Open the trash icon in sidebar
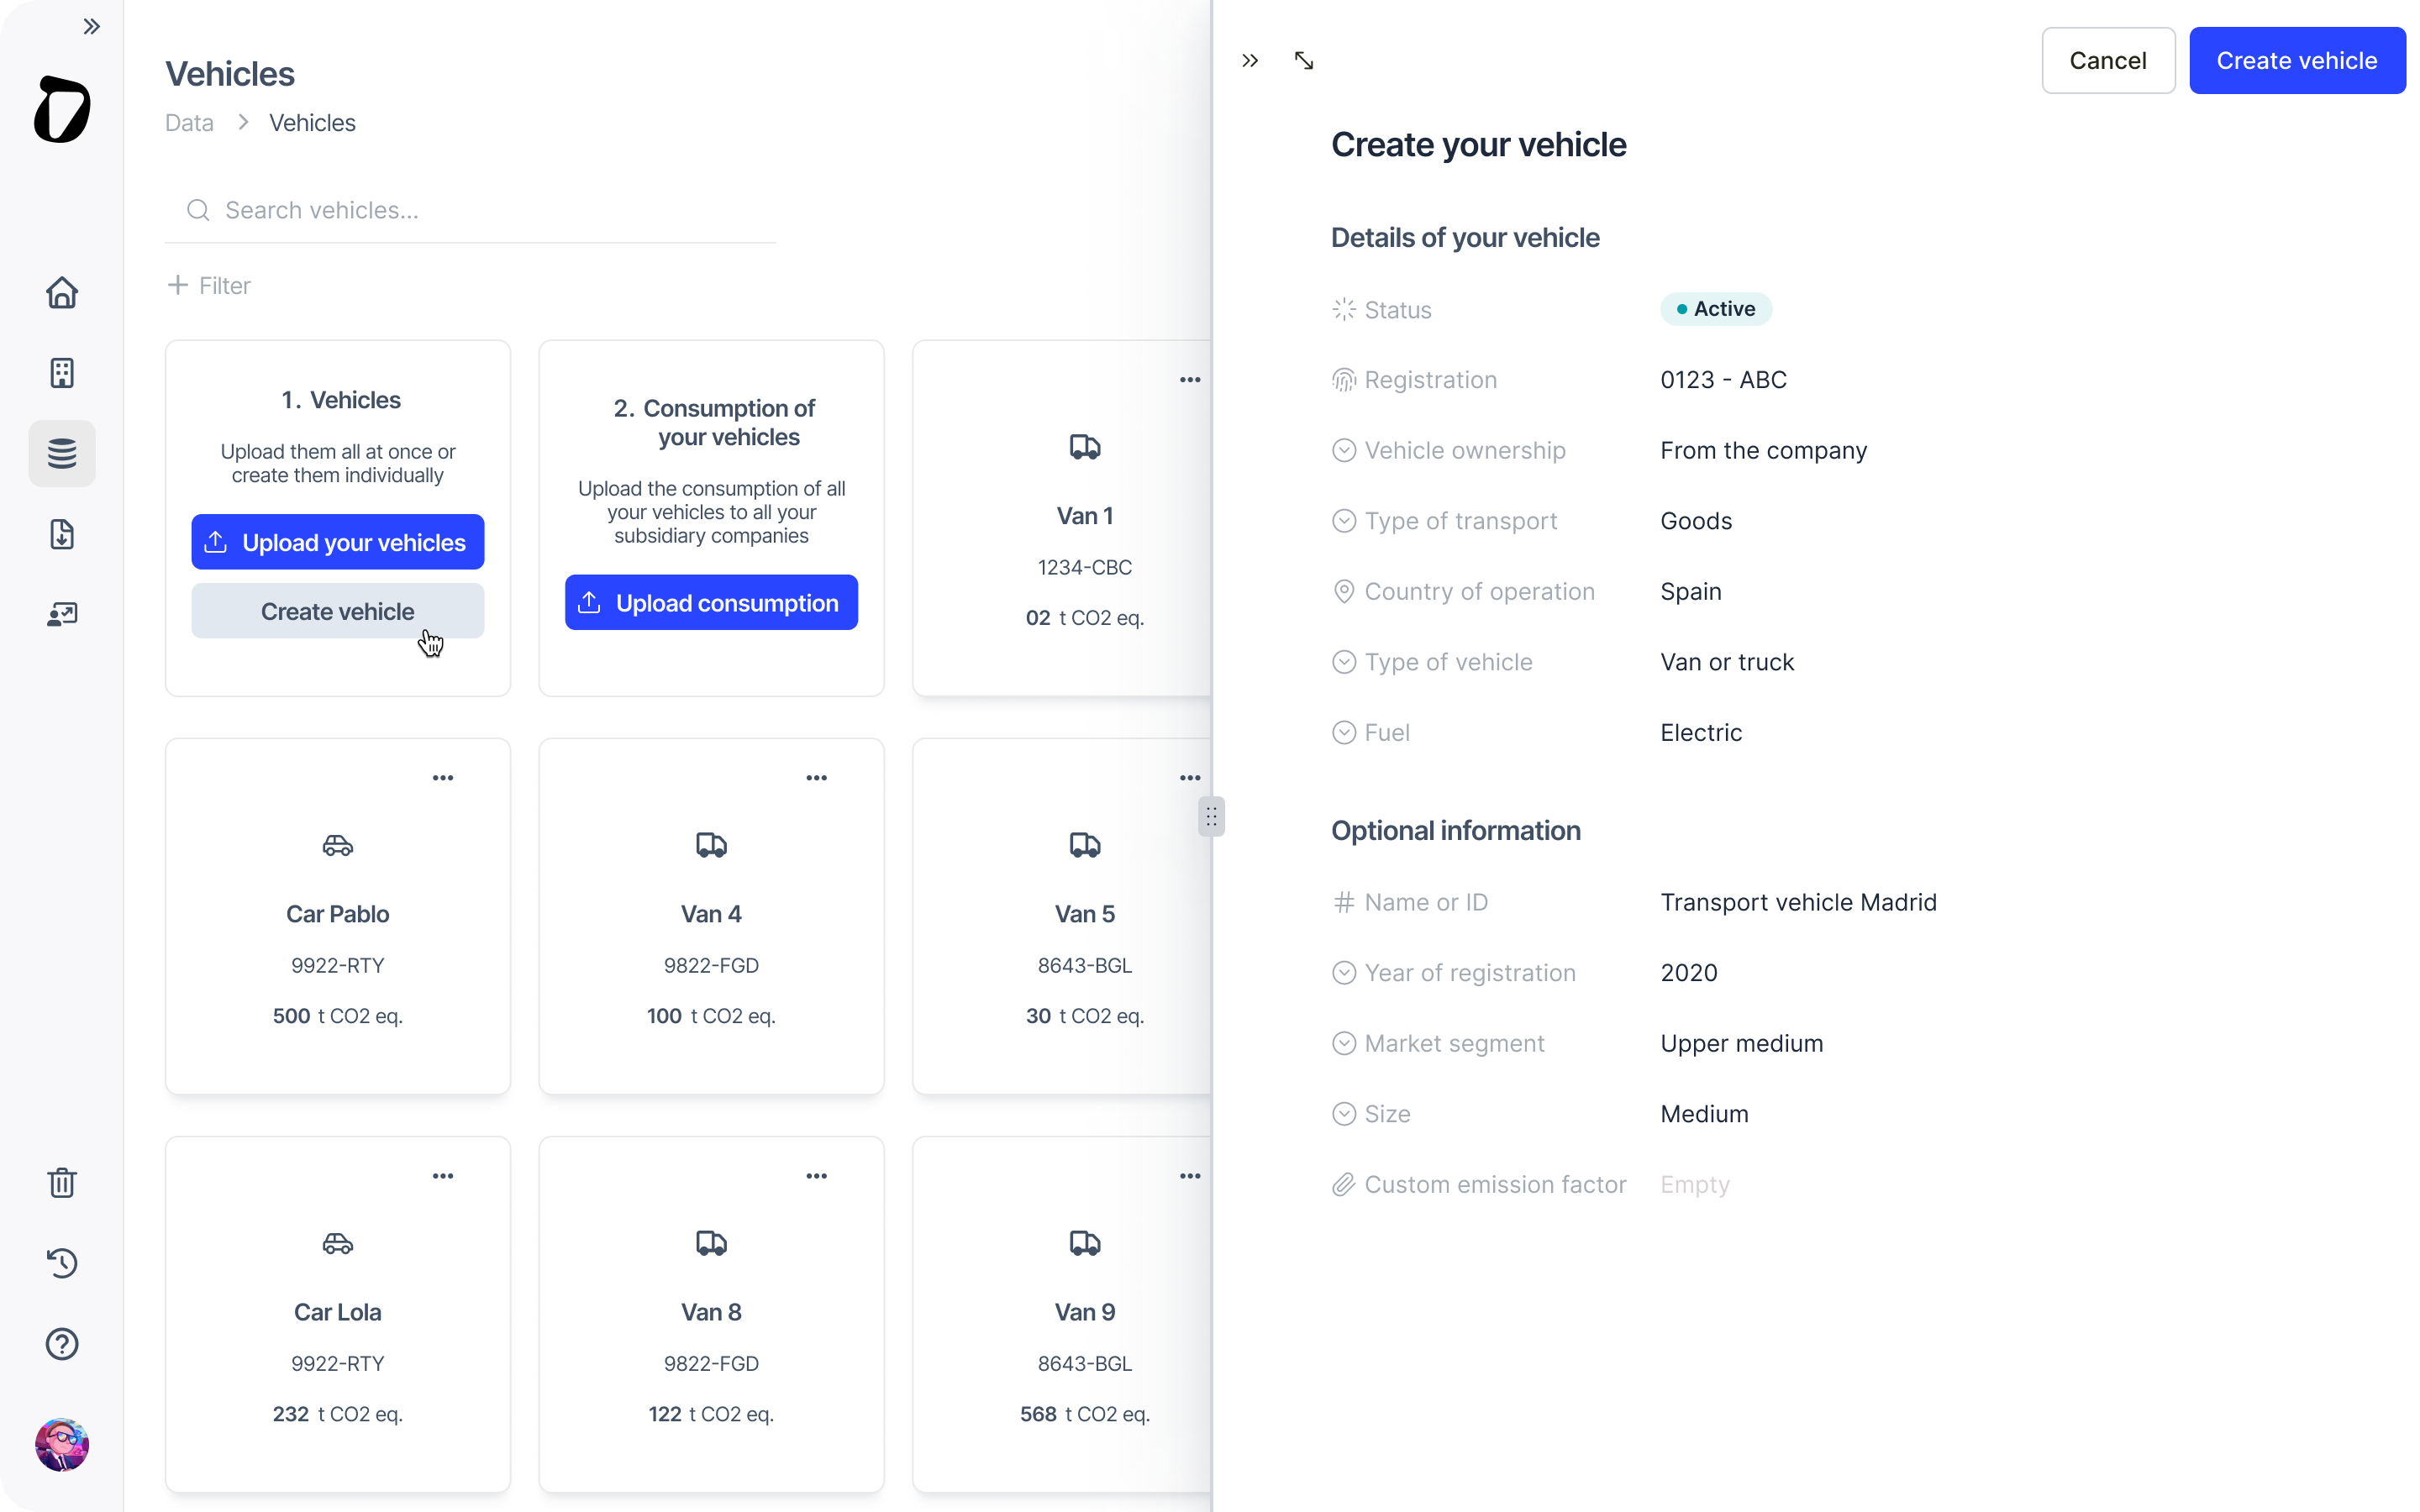This screenshot has height=1512, width=2420. 62,1182
